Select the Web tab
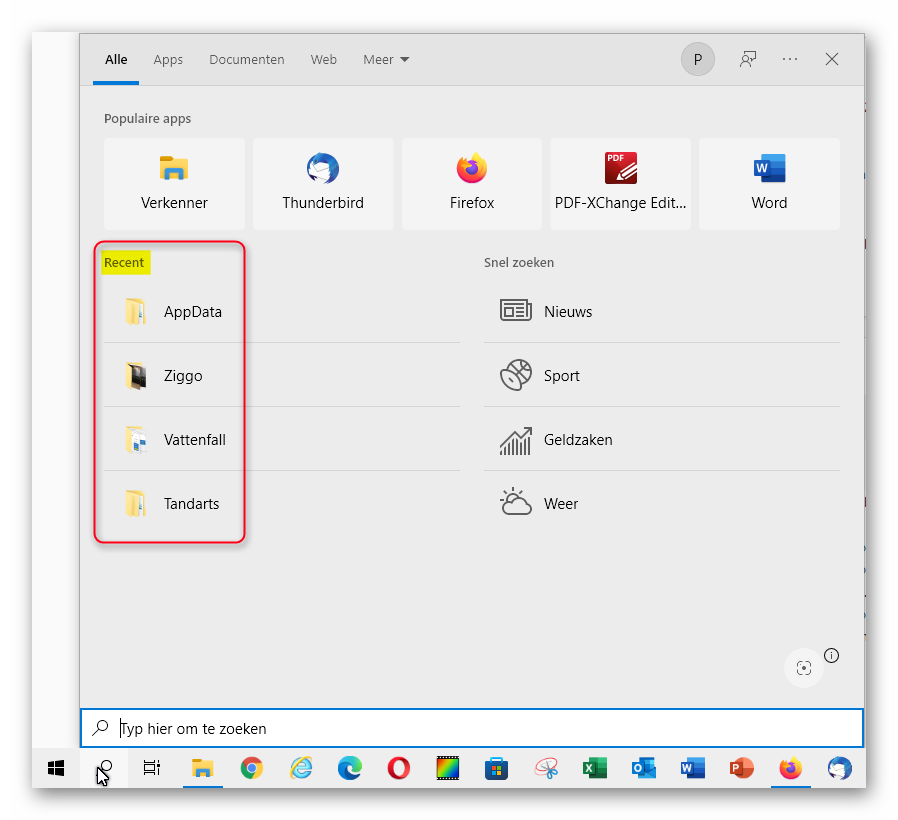The image size is (898, 820). click(x=323, y=59)
